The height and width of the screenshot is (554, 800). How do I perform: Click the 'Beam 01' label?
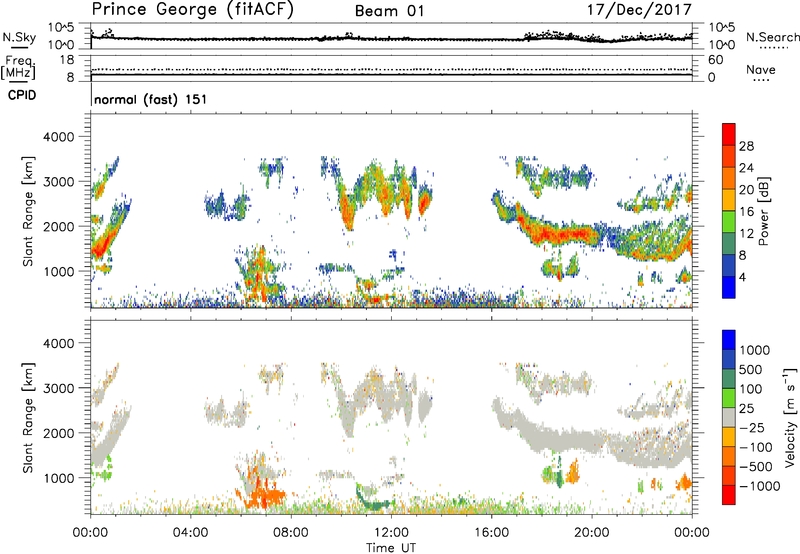389,11
